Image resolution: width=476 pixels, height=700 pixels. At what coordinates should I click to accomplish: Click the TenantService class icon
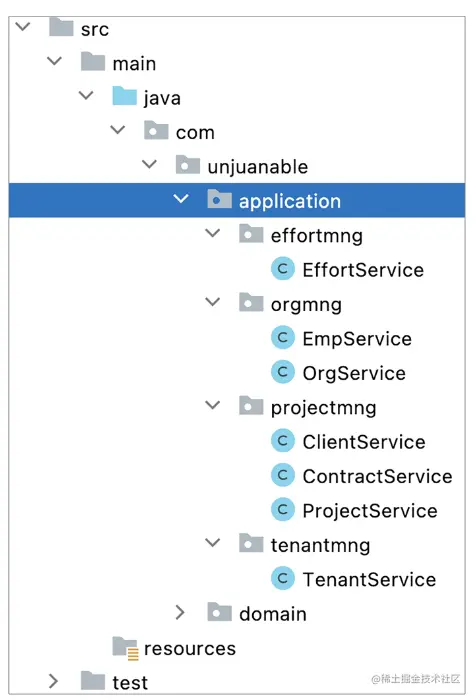[x=283, y=578]
